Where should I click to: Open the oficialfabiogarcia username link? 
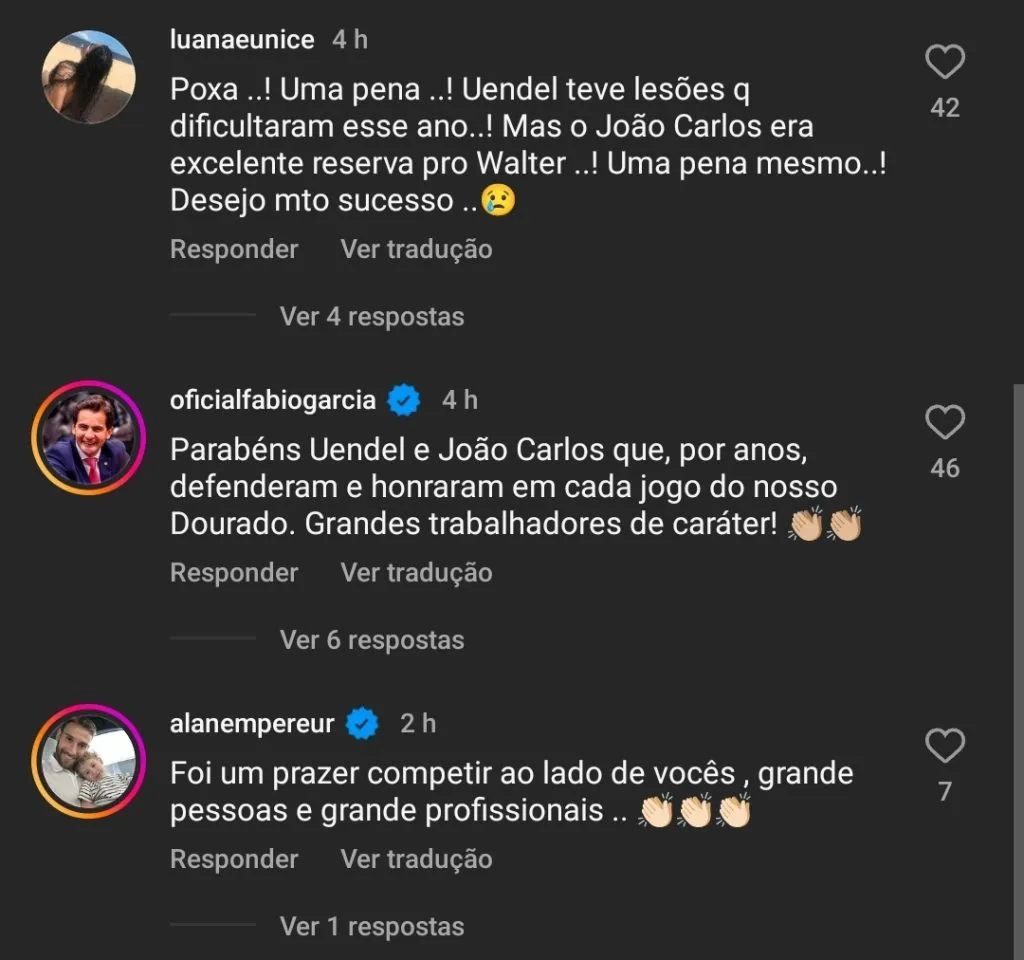(x=273, y=401)
